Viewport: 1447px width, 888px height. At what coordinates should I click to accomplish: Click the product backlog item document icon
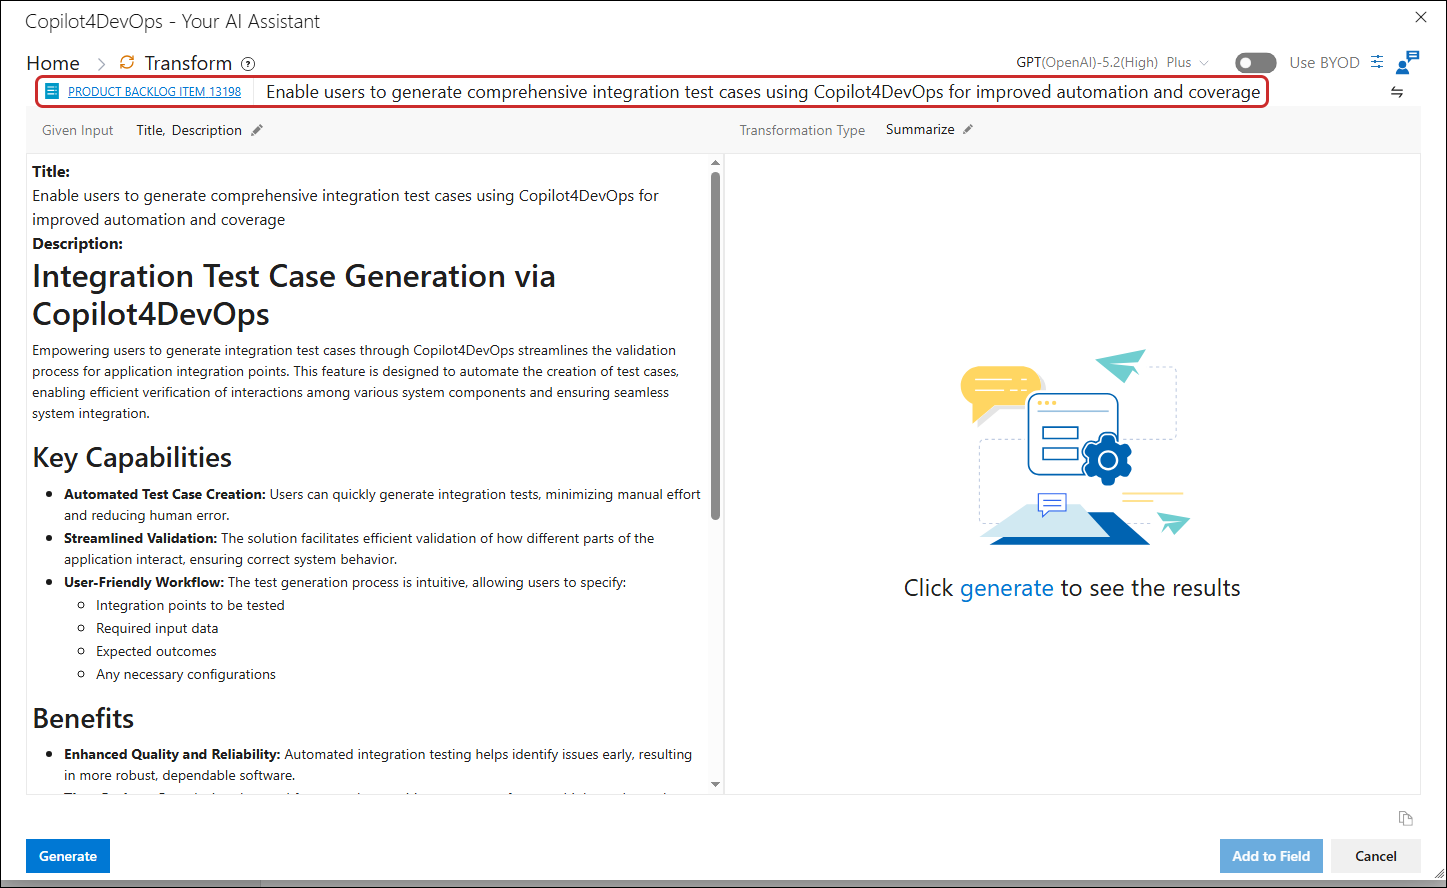pos(53,91)
